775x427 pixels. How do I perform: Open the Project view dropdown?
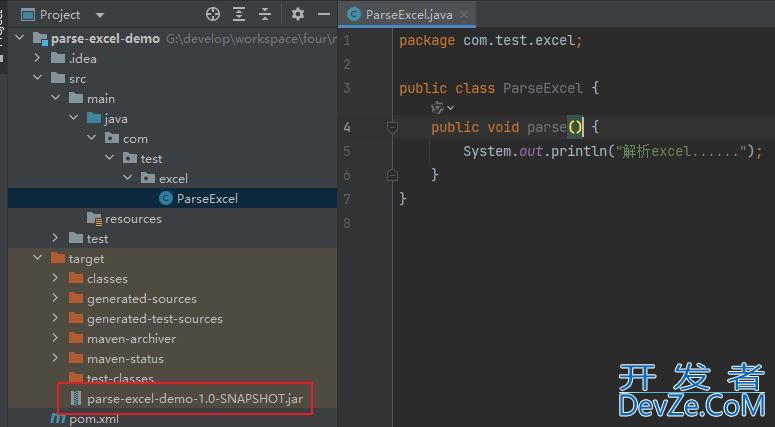pyautogui.click(x=100, y=15)
